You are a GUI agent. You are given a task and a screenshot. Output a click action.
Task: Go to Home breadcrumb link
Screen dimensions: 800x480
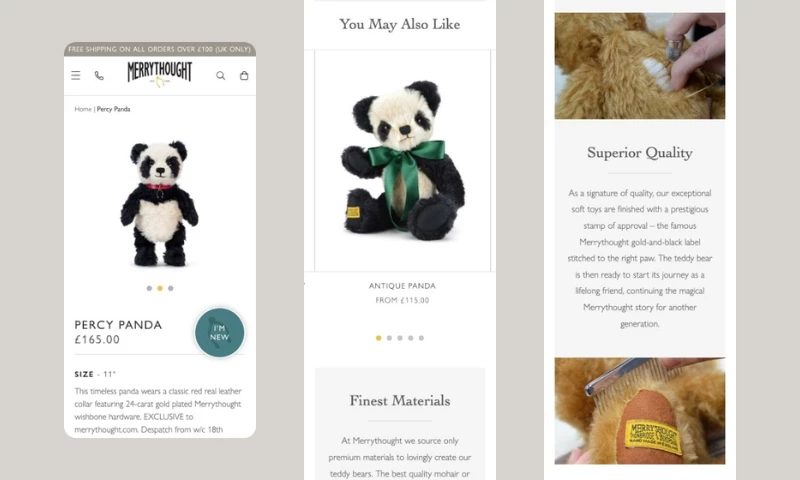pos(83,109)
